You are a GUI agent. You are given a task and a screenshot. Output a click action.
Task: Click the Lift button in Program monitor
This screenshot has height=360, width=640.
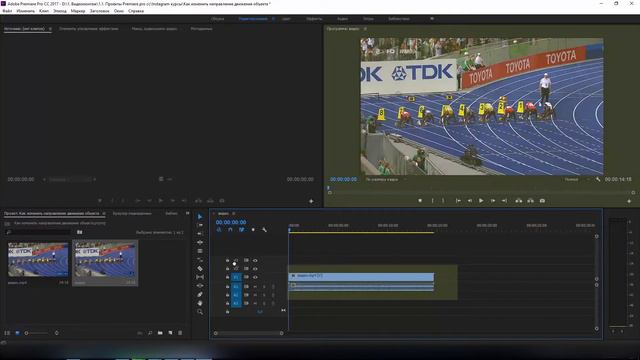coord(518,201)
